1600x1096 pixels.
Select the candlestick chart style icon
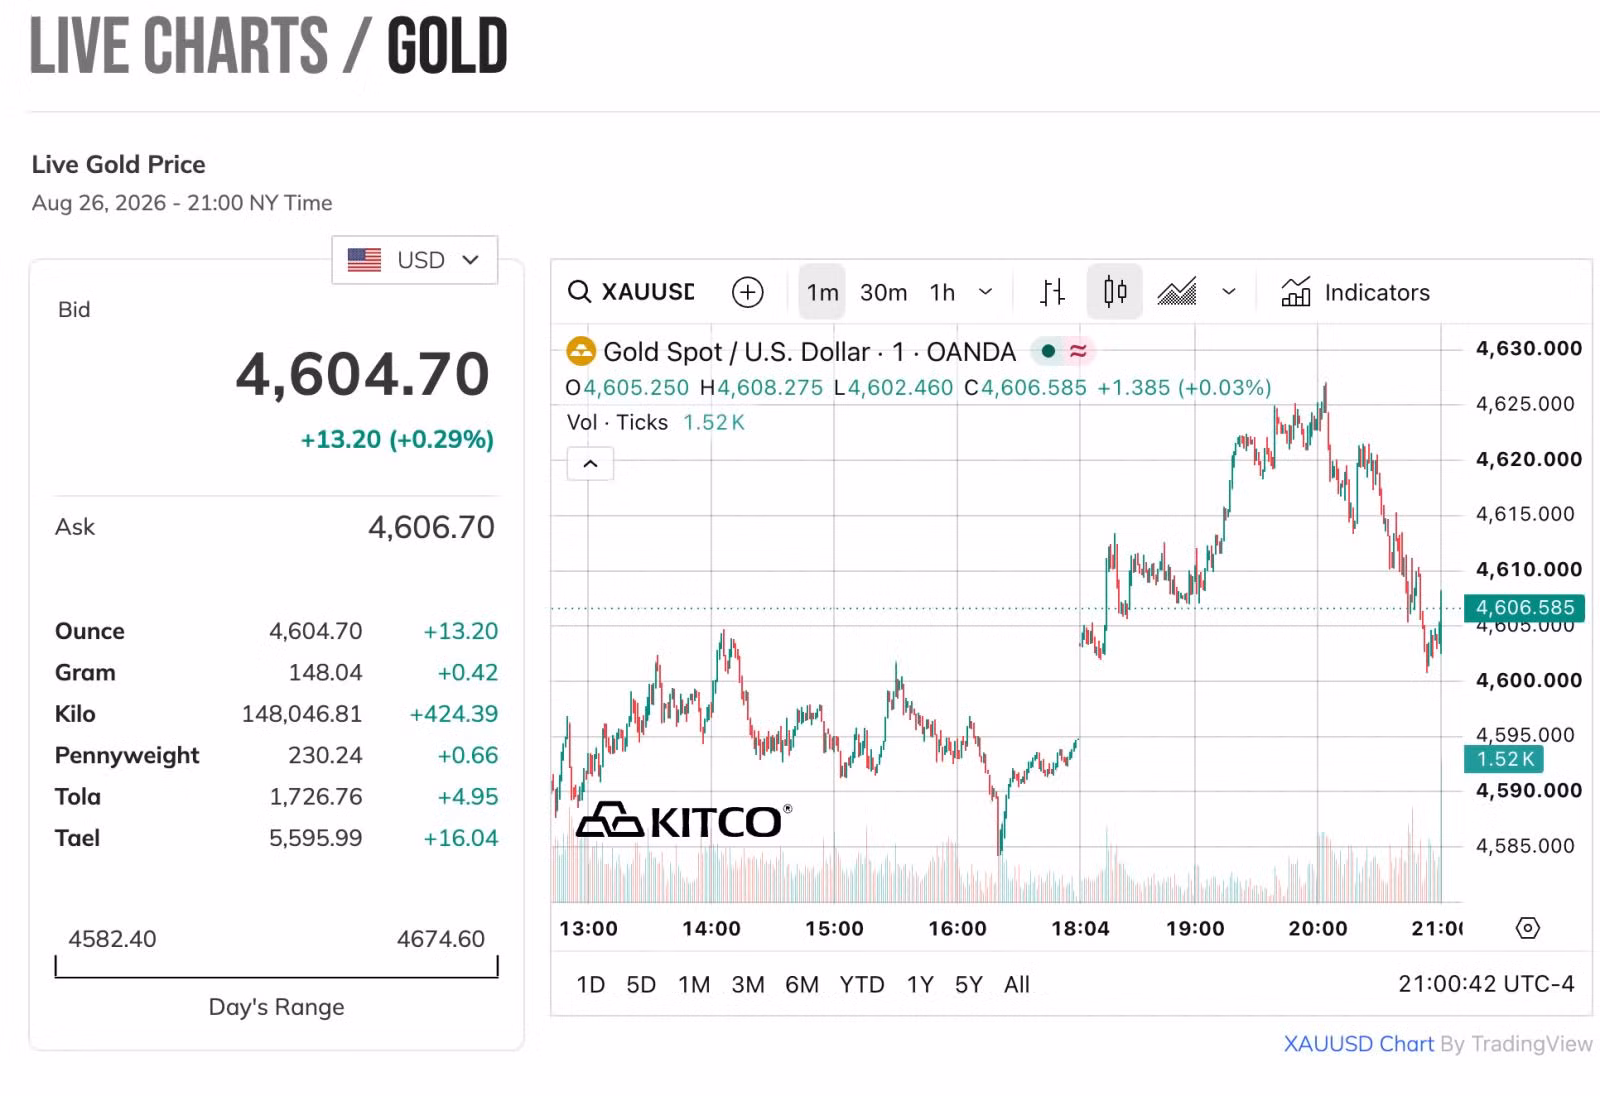1115,292
